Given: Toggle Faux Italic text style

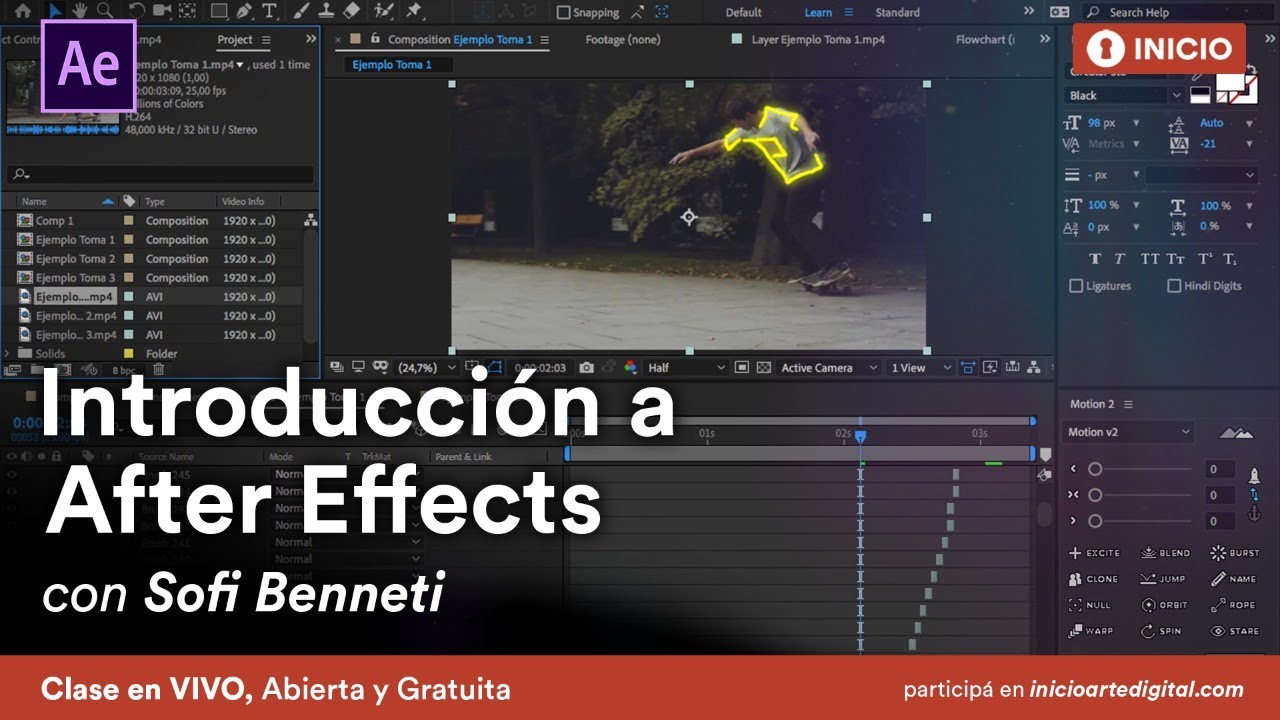Looking at the screenshot, I should coord(1120,259).
